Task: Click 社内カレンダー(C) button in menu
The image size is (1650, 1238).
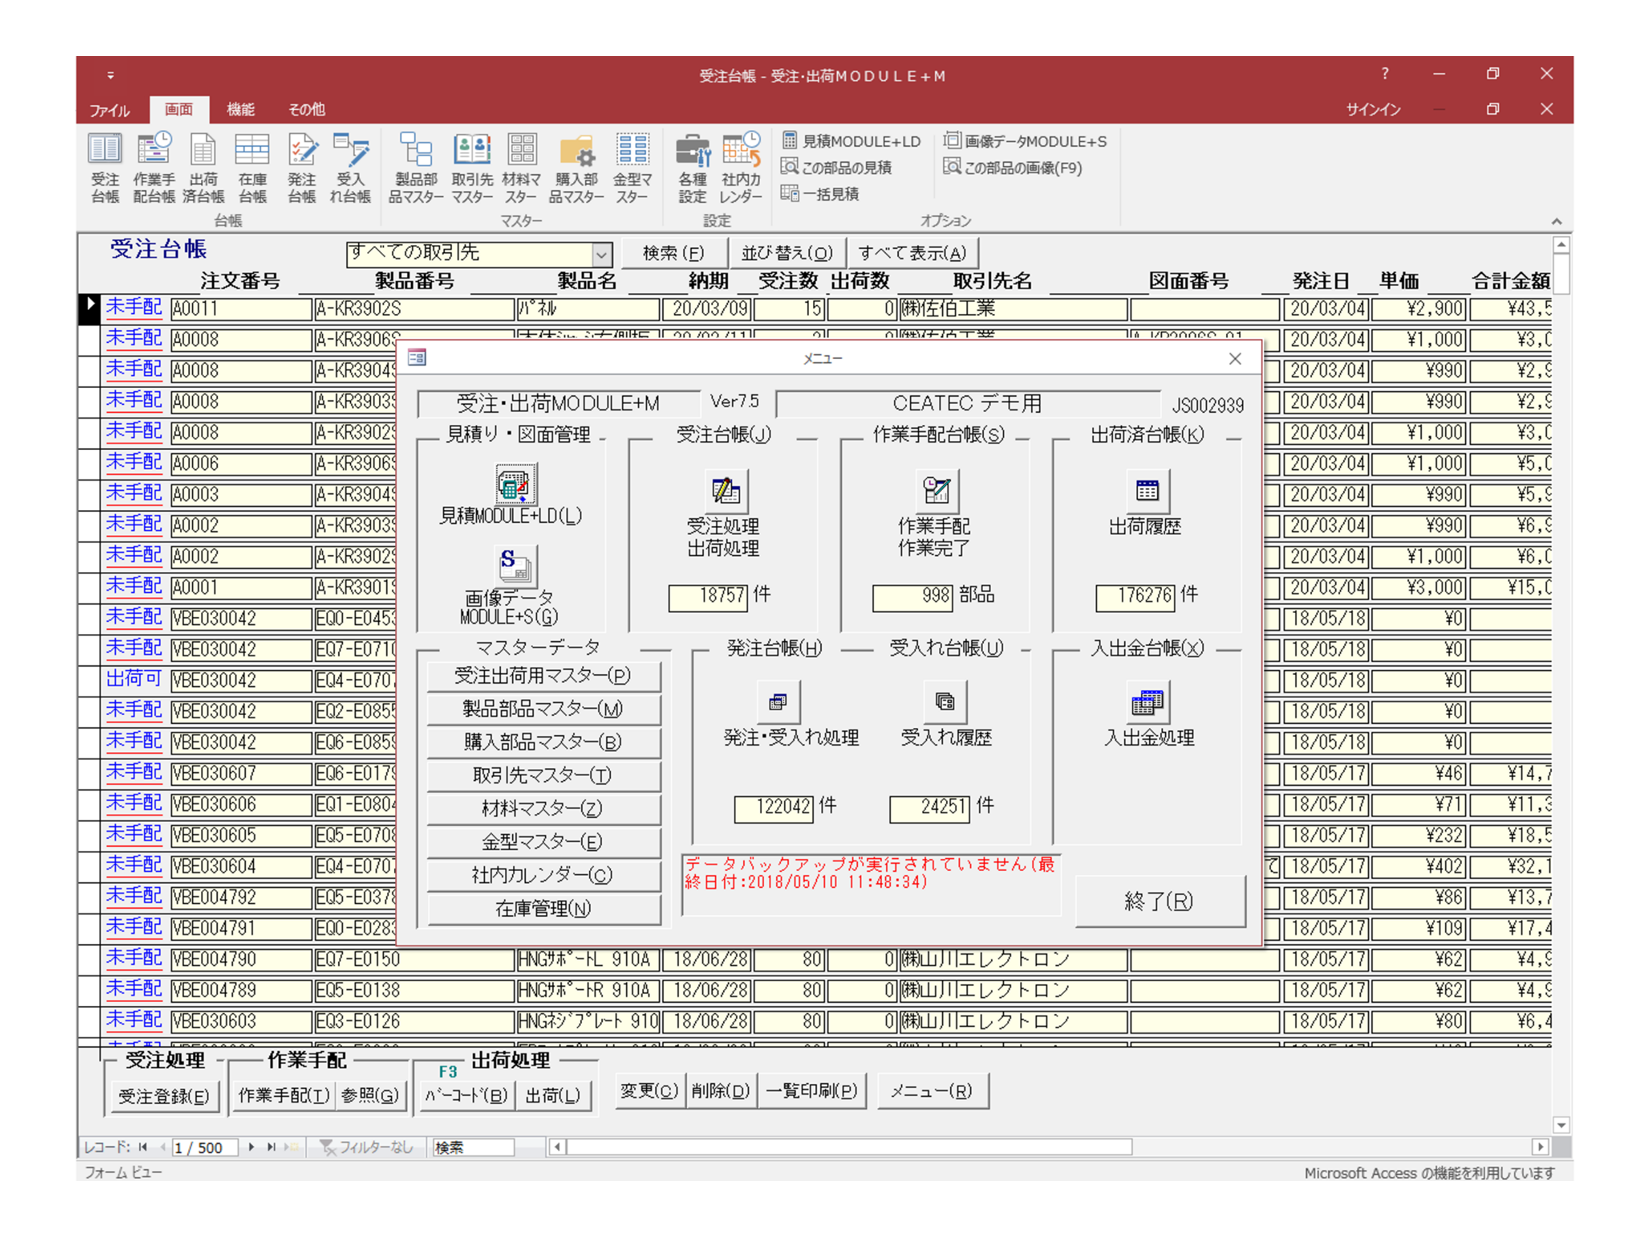Action: 543,875
